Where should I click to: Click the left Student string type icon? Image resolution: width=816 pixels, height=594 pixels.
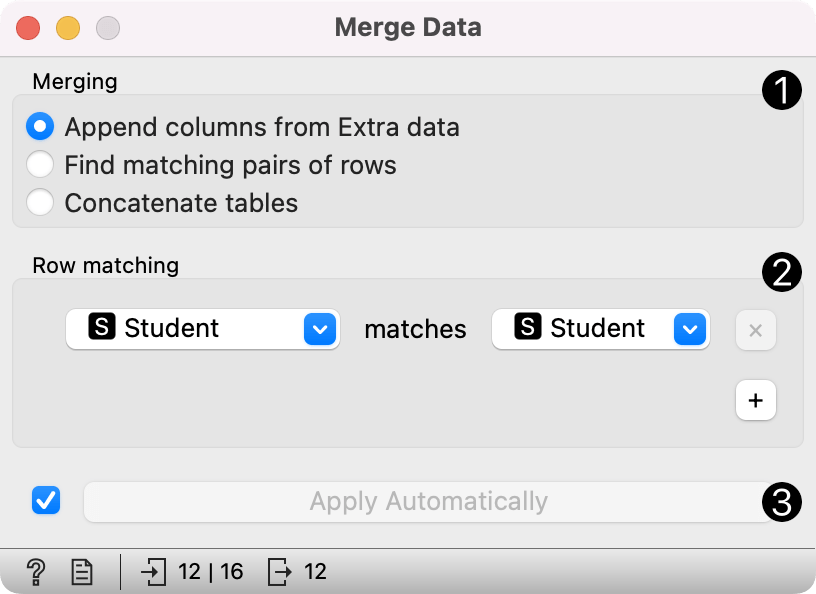102,327
